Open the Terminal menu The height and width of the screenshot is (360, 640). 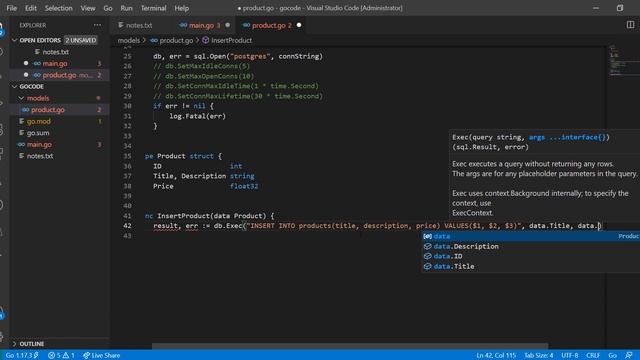point(153,8)
